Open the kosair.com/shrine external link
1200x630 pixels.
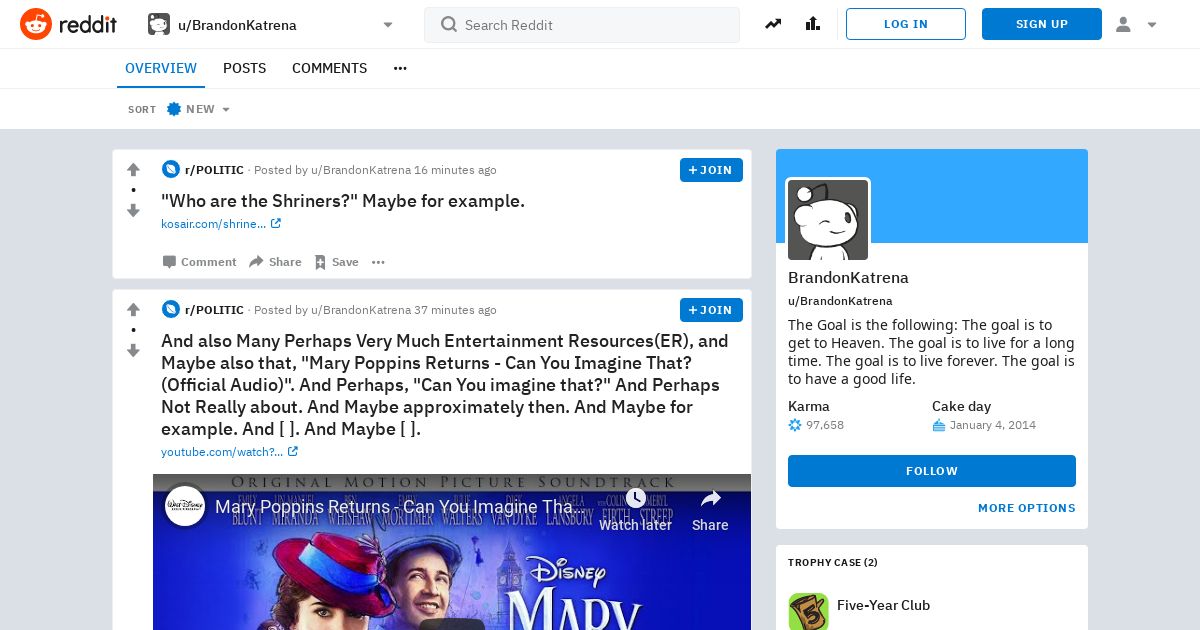pos(221,224)
